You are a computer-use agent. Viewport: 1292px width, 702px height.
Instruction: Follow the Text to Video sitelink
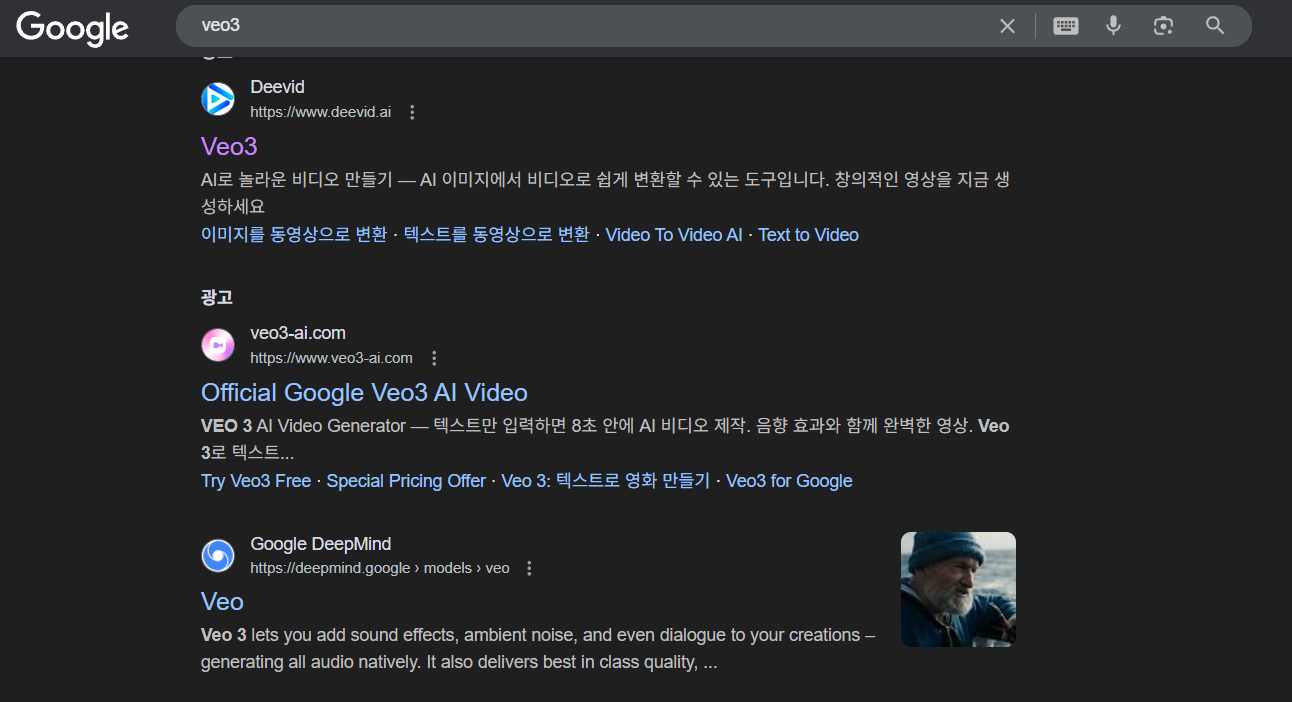click(x=808, y=235)
